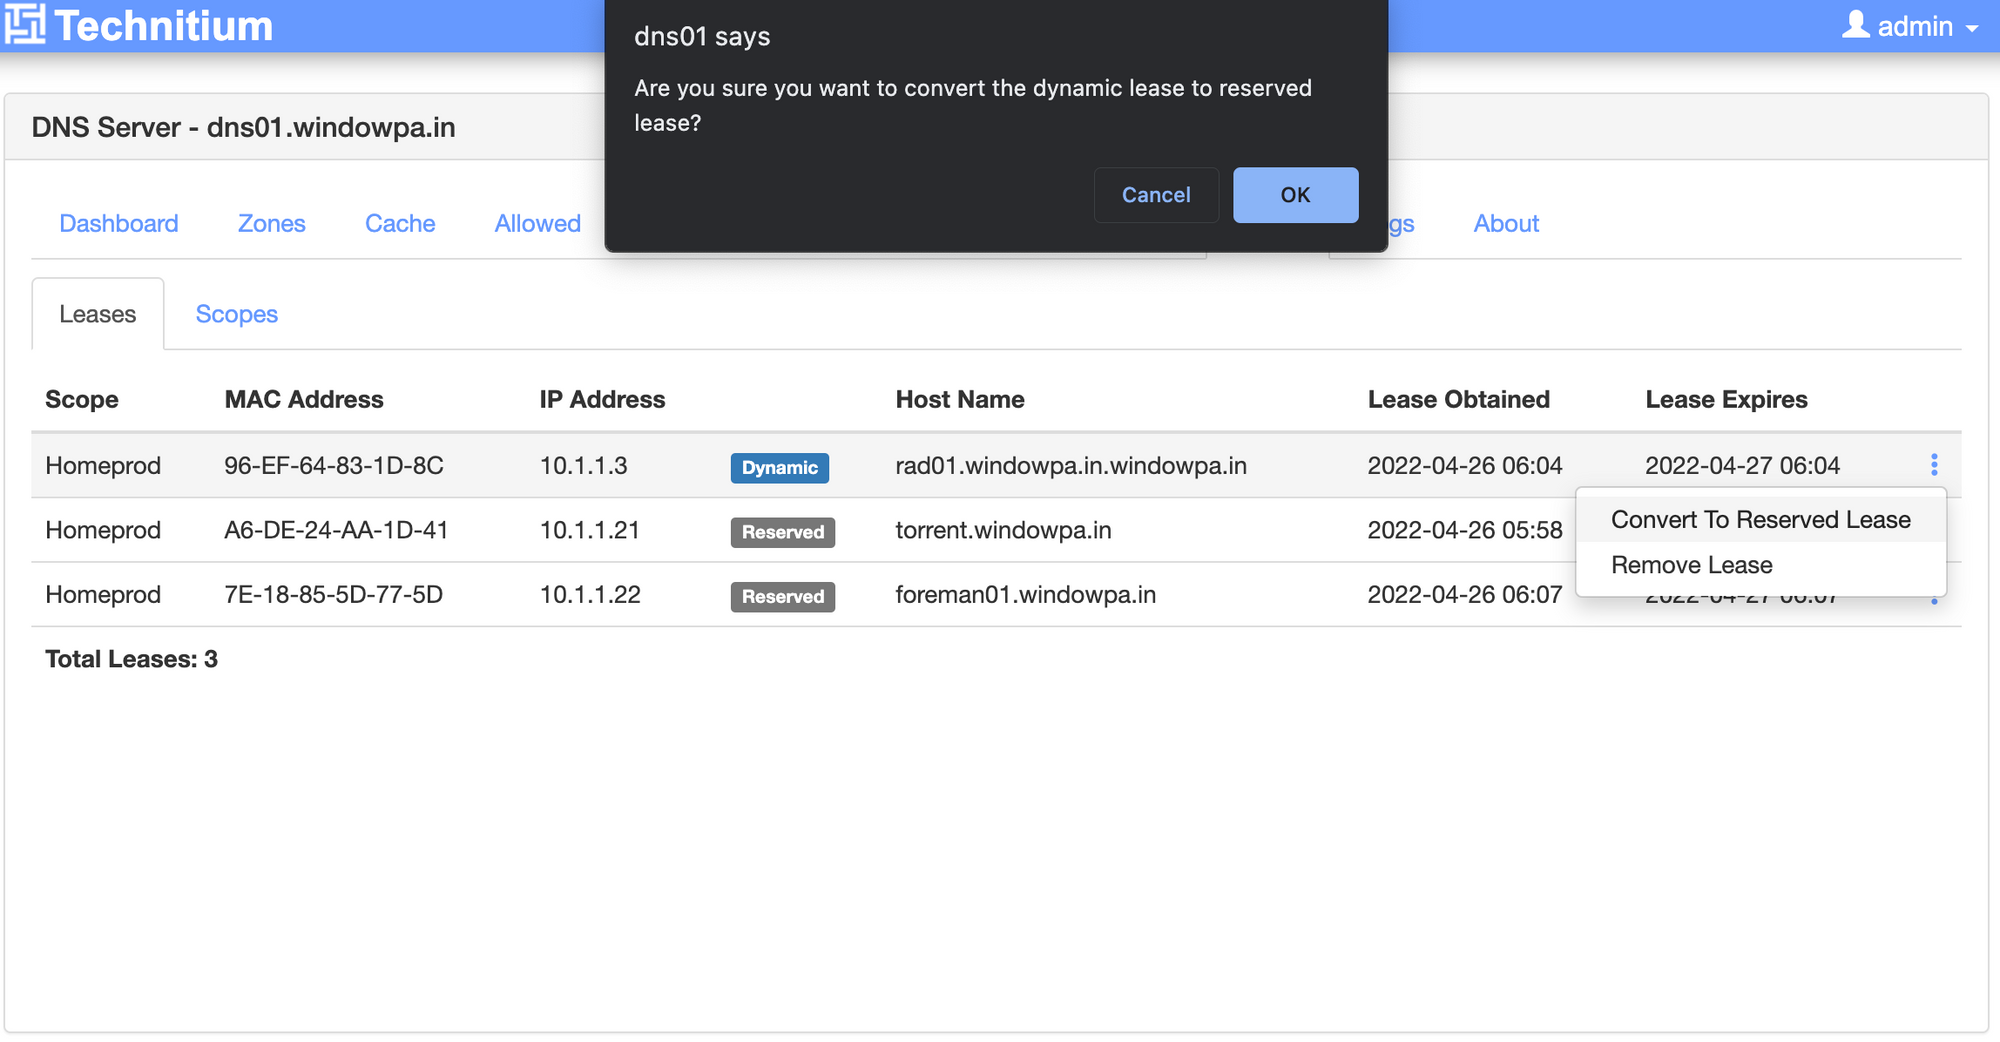Click the Scope column header

tap(82, 400)
